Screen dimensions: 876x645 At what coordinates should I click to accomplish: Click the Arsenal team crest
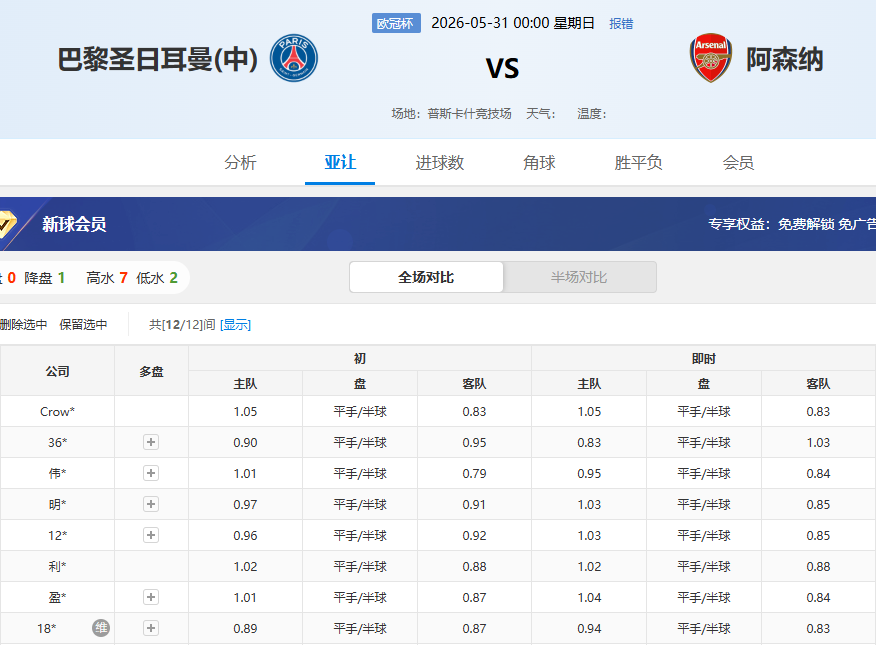(711, 58)
